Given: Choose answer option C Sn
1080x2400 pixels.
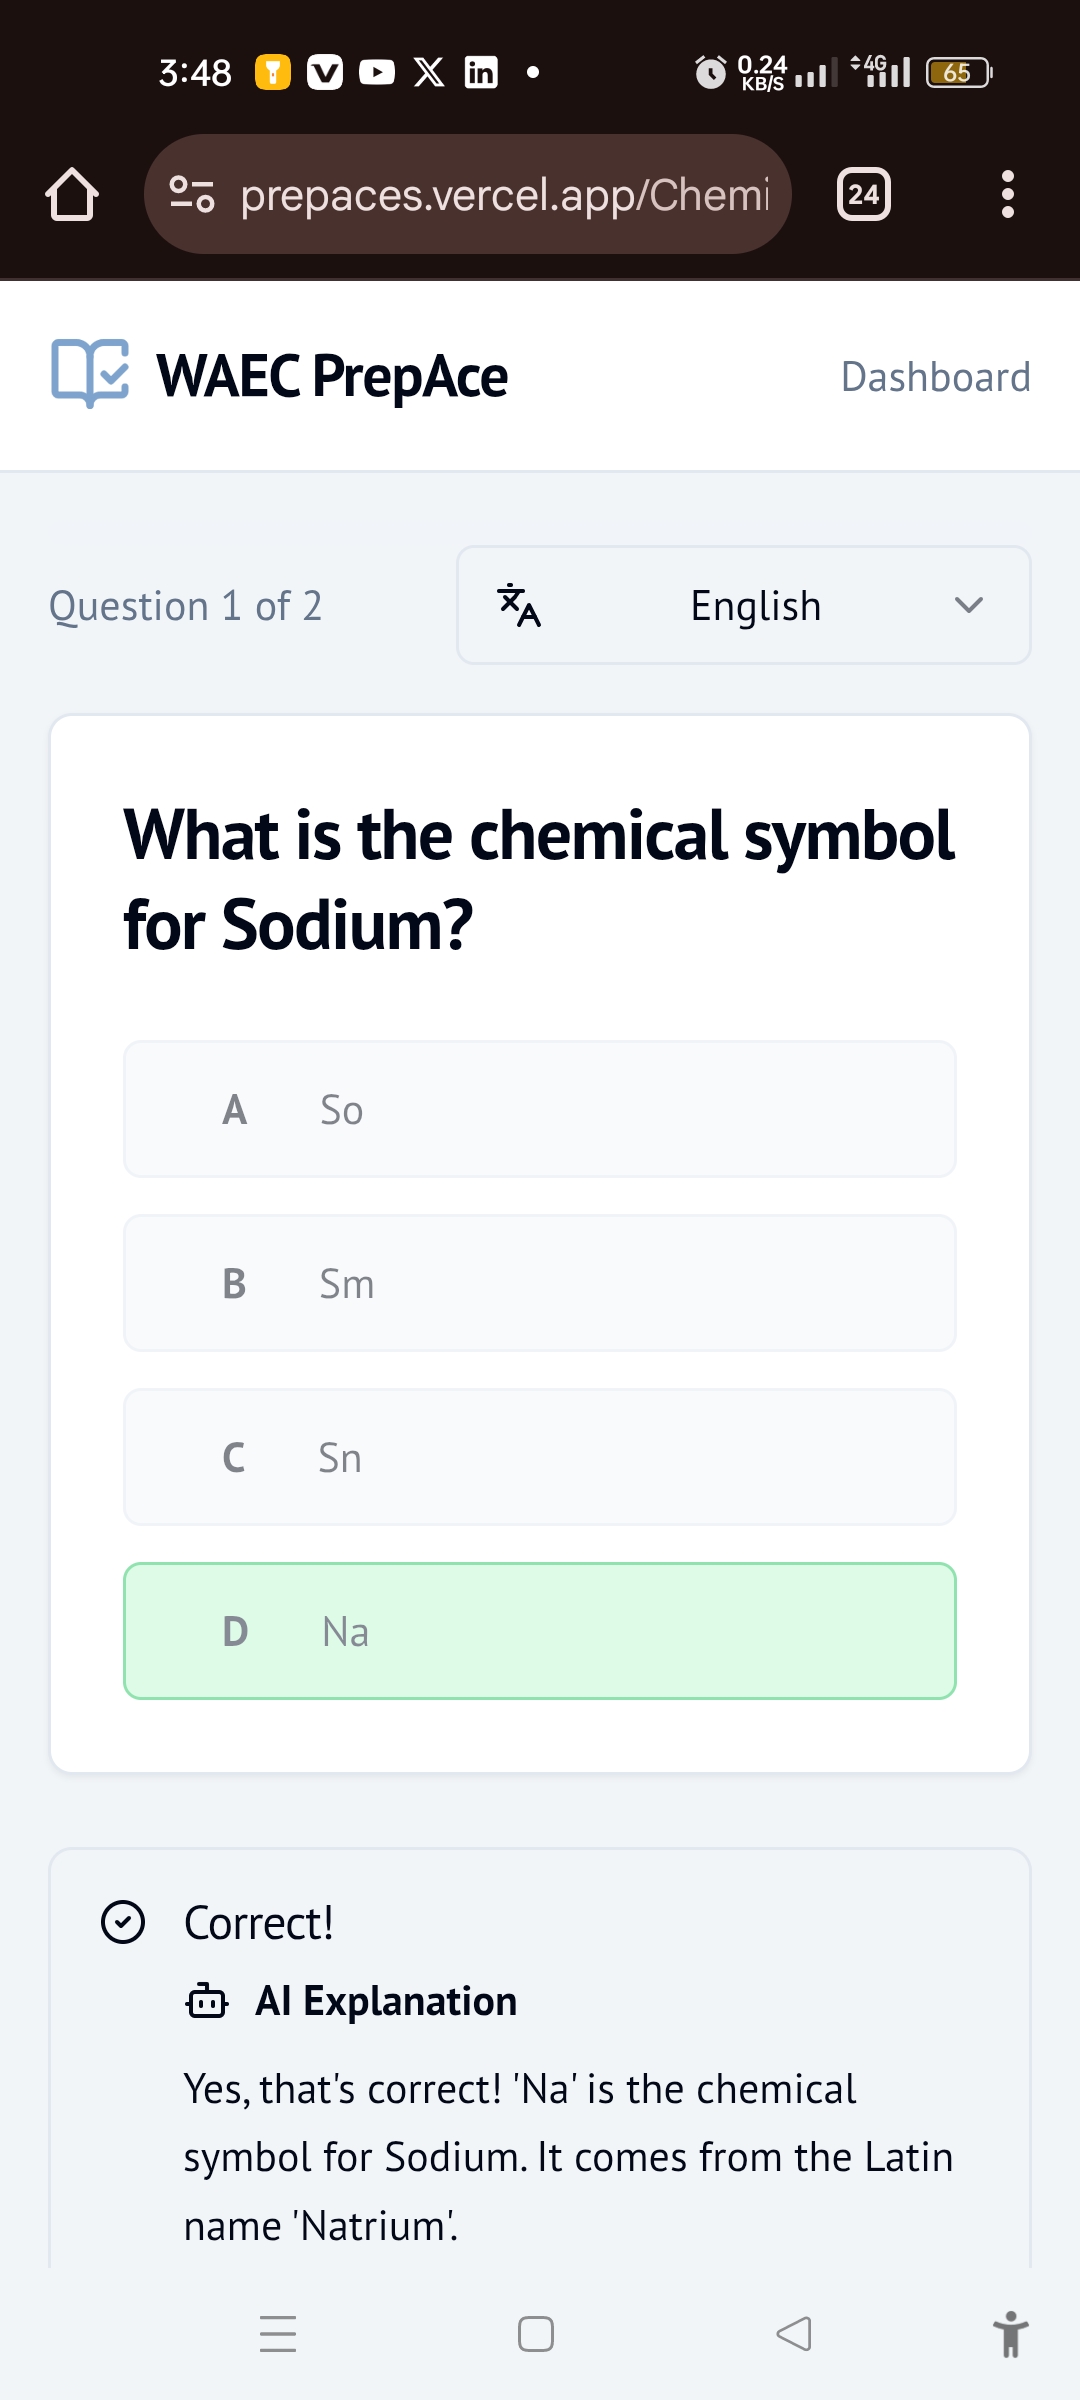Looking at the screenshot, I should coord(540,1457).
